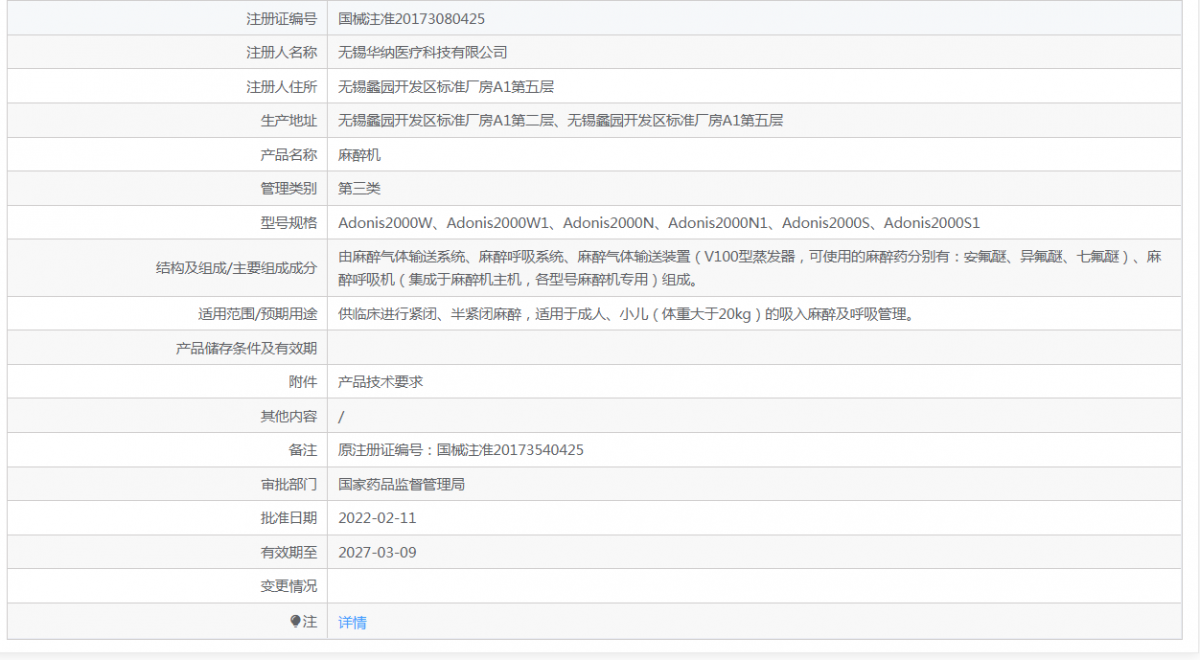Click the 其他内容 label
This screenshot has width=1200, height=660.
289,416
